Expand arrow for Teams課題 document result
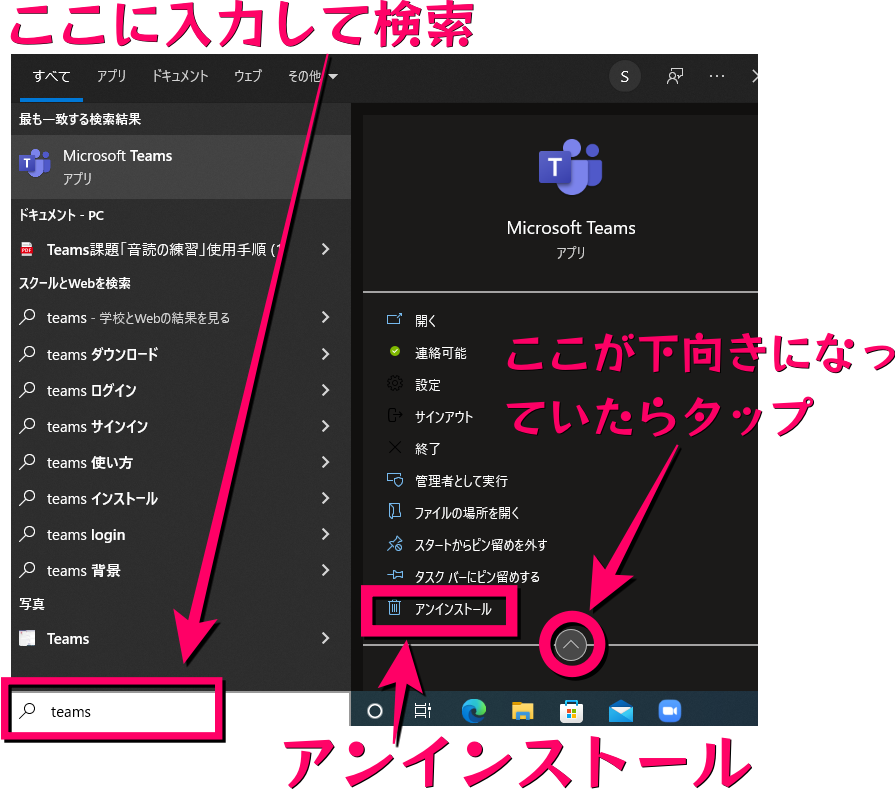The width and height of the screenshot is (895, 789). [325, 249]
